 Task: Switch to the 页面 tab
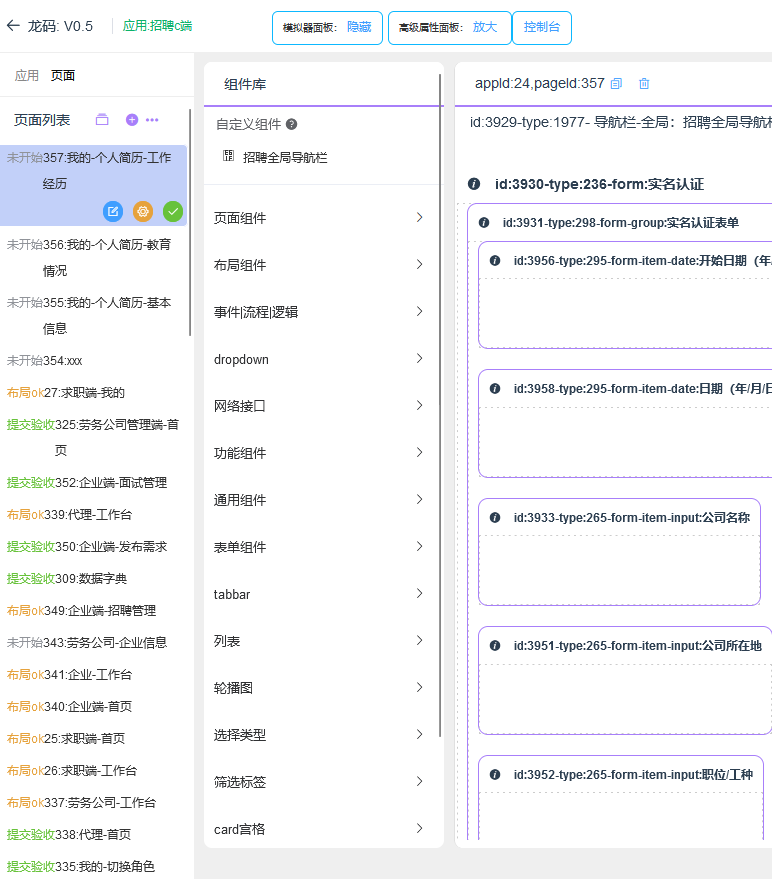coord(62,75)
